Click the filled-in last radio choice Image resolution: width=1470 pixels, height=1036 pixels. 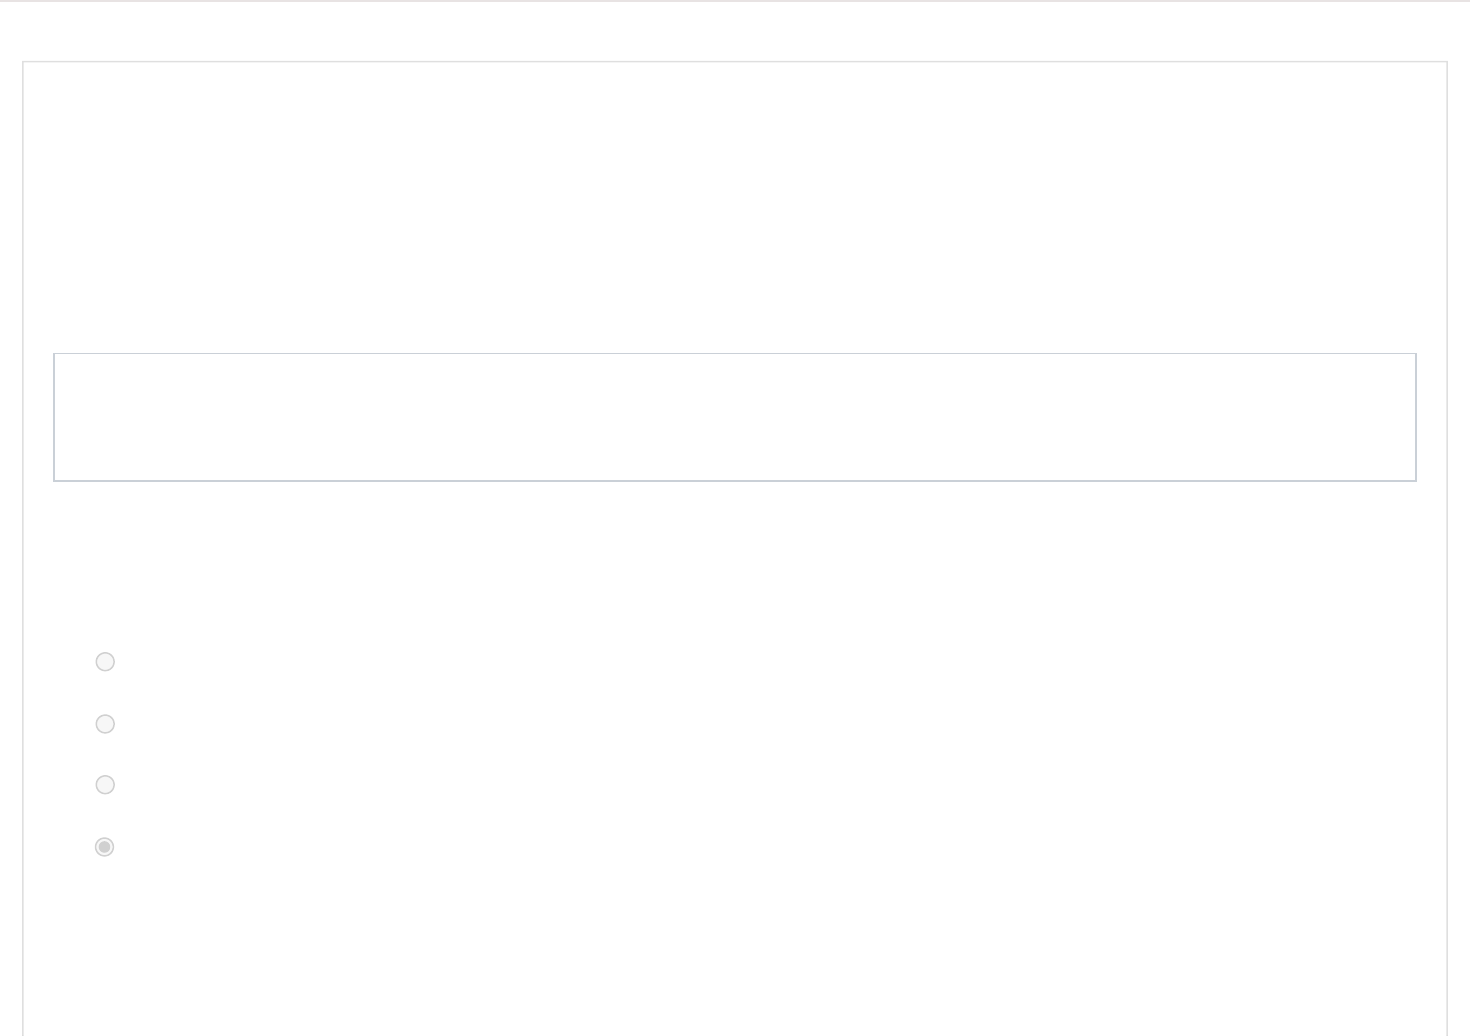pyautogui.click(x=105, y=847)
